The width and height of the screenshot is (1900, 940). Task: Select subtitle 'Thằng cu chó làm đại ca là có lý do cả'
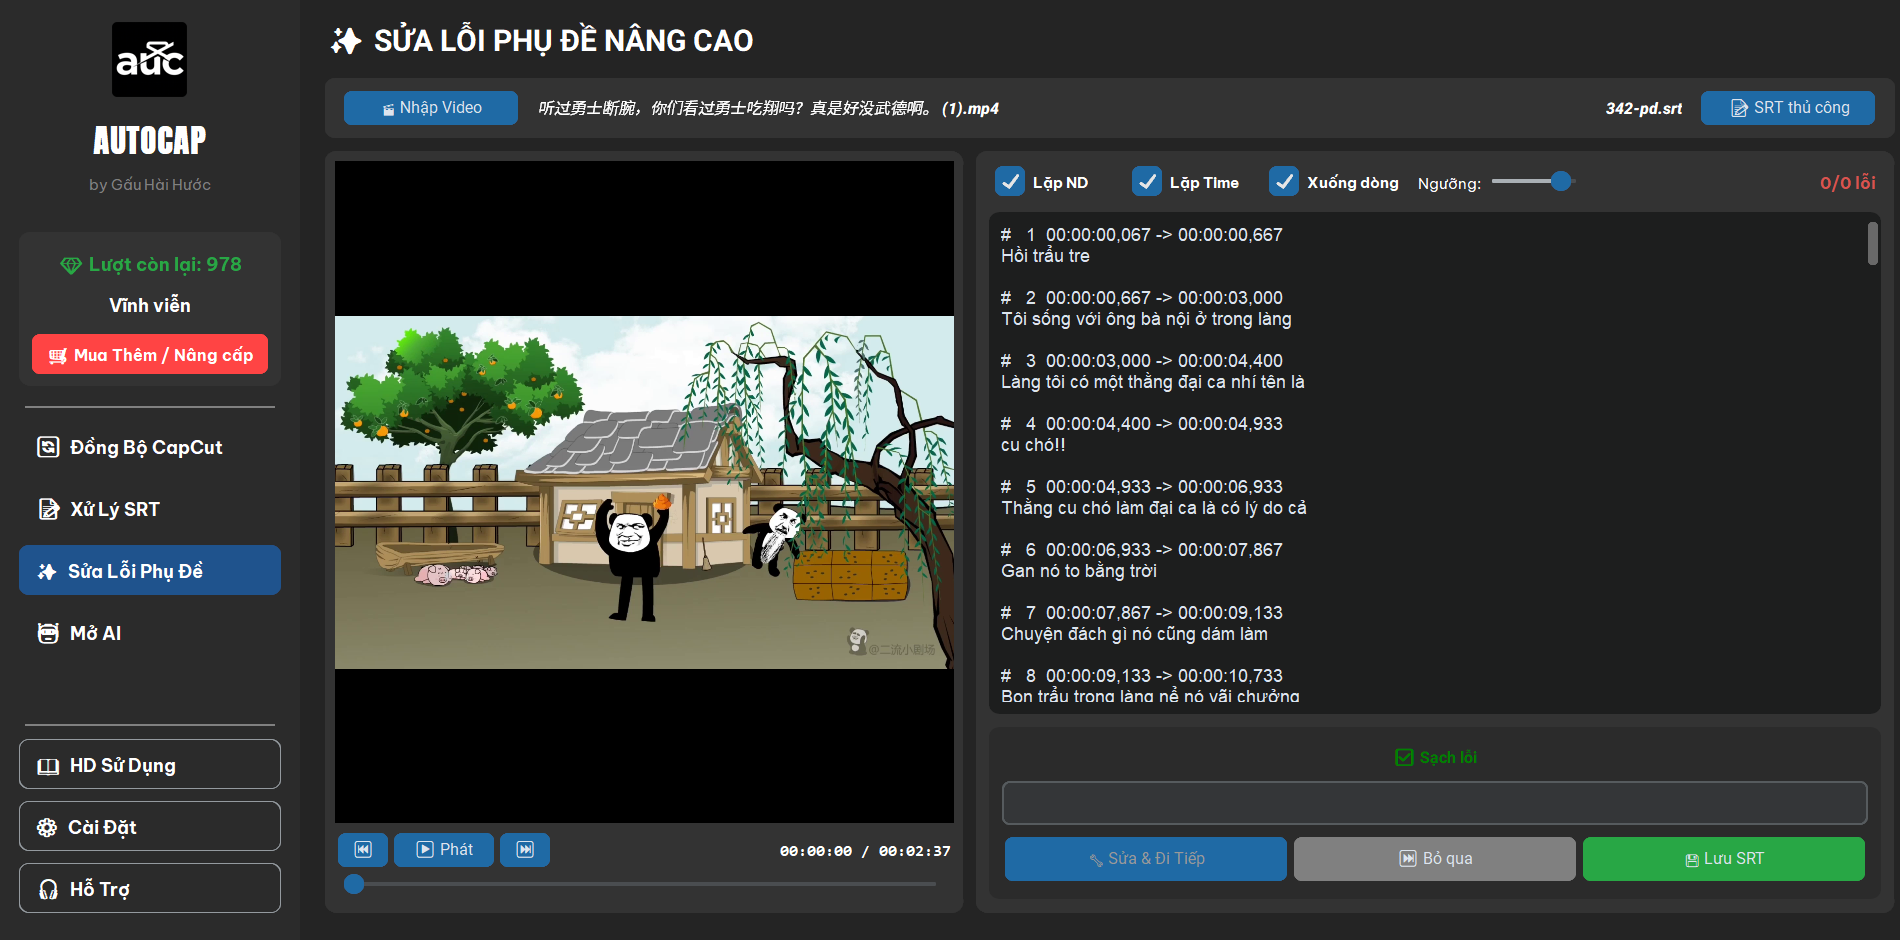tap(1154, 508)
